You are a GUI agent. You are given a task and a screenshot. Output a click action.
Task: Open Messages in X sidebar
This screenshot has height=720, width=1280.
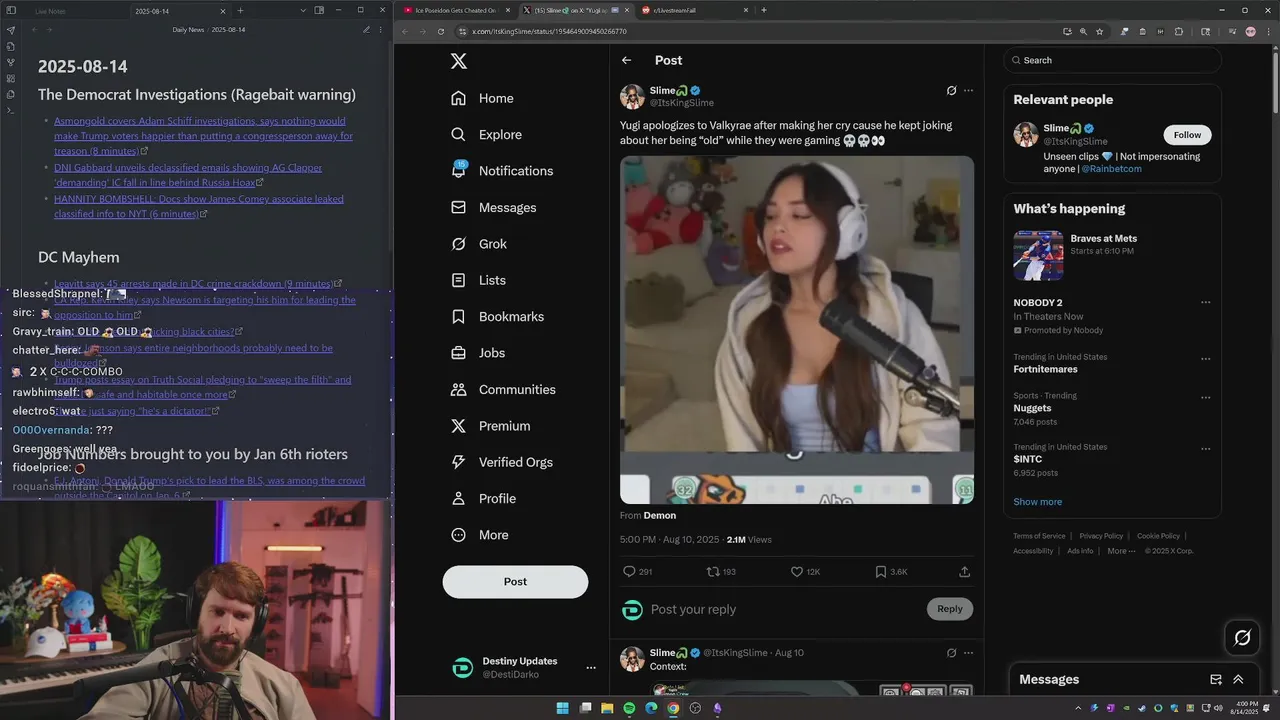pyautogui.click(x=494, y=207)
